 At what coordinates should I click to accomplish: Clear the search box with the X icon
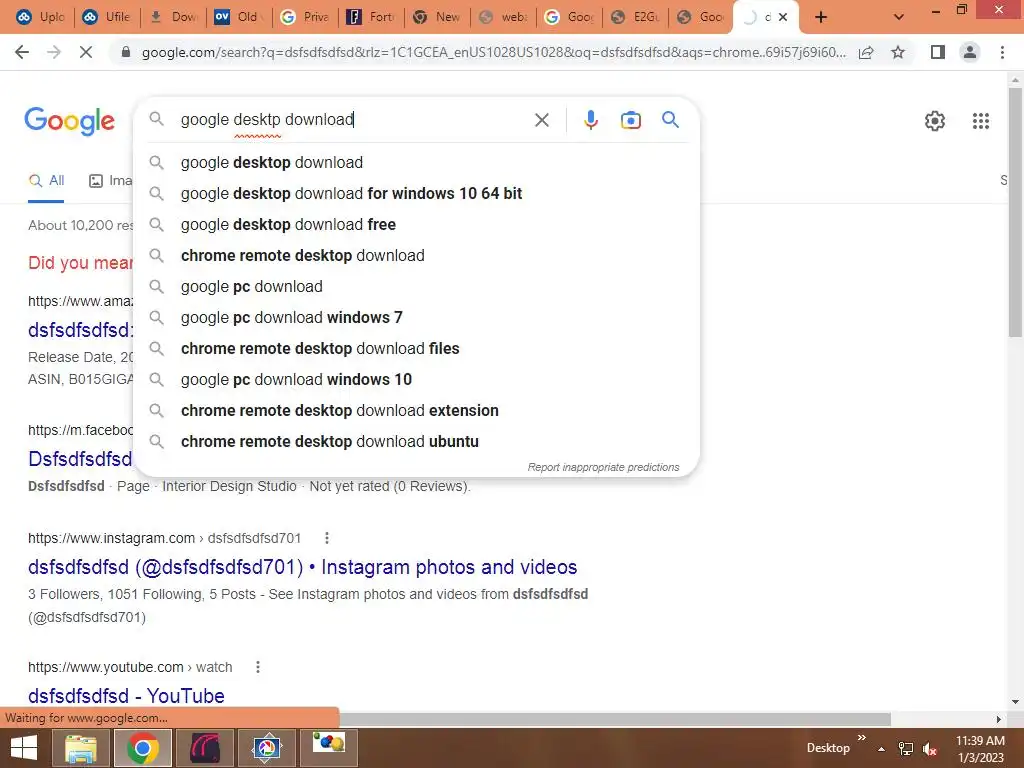541,120
